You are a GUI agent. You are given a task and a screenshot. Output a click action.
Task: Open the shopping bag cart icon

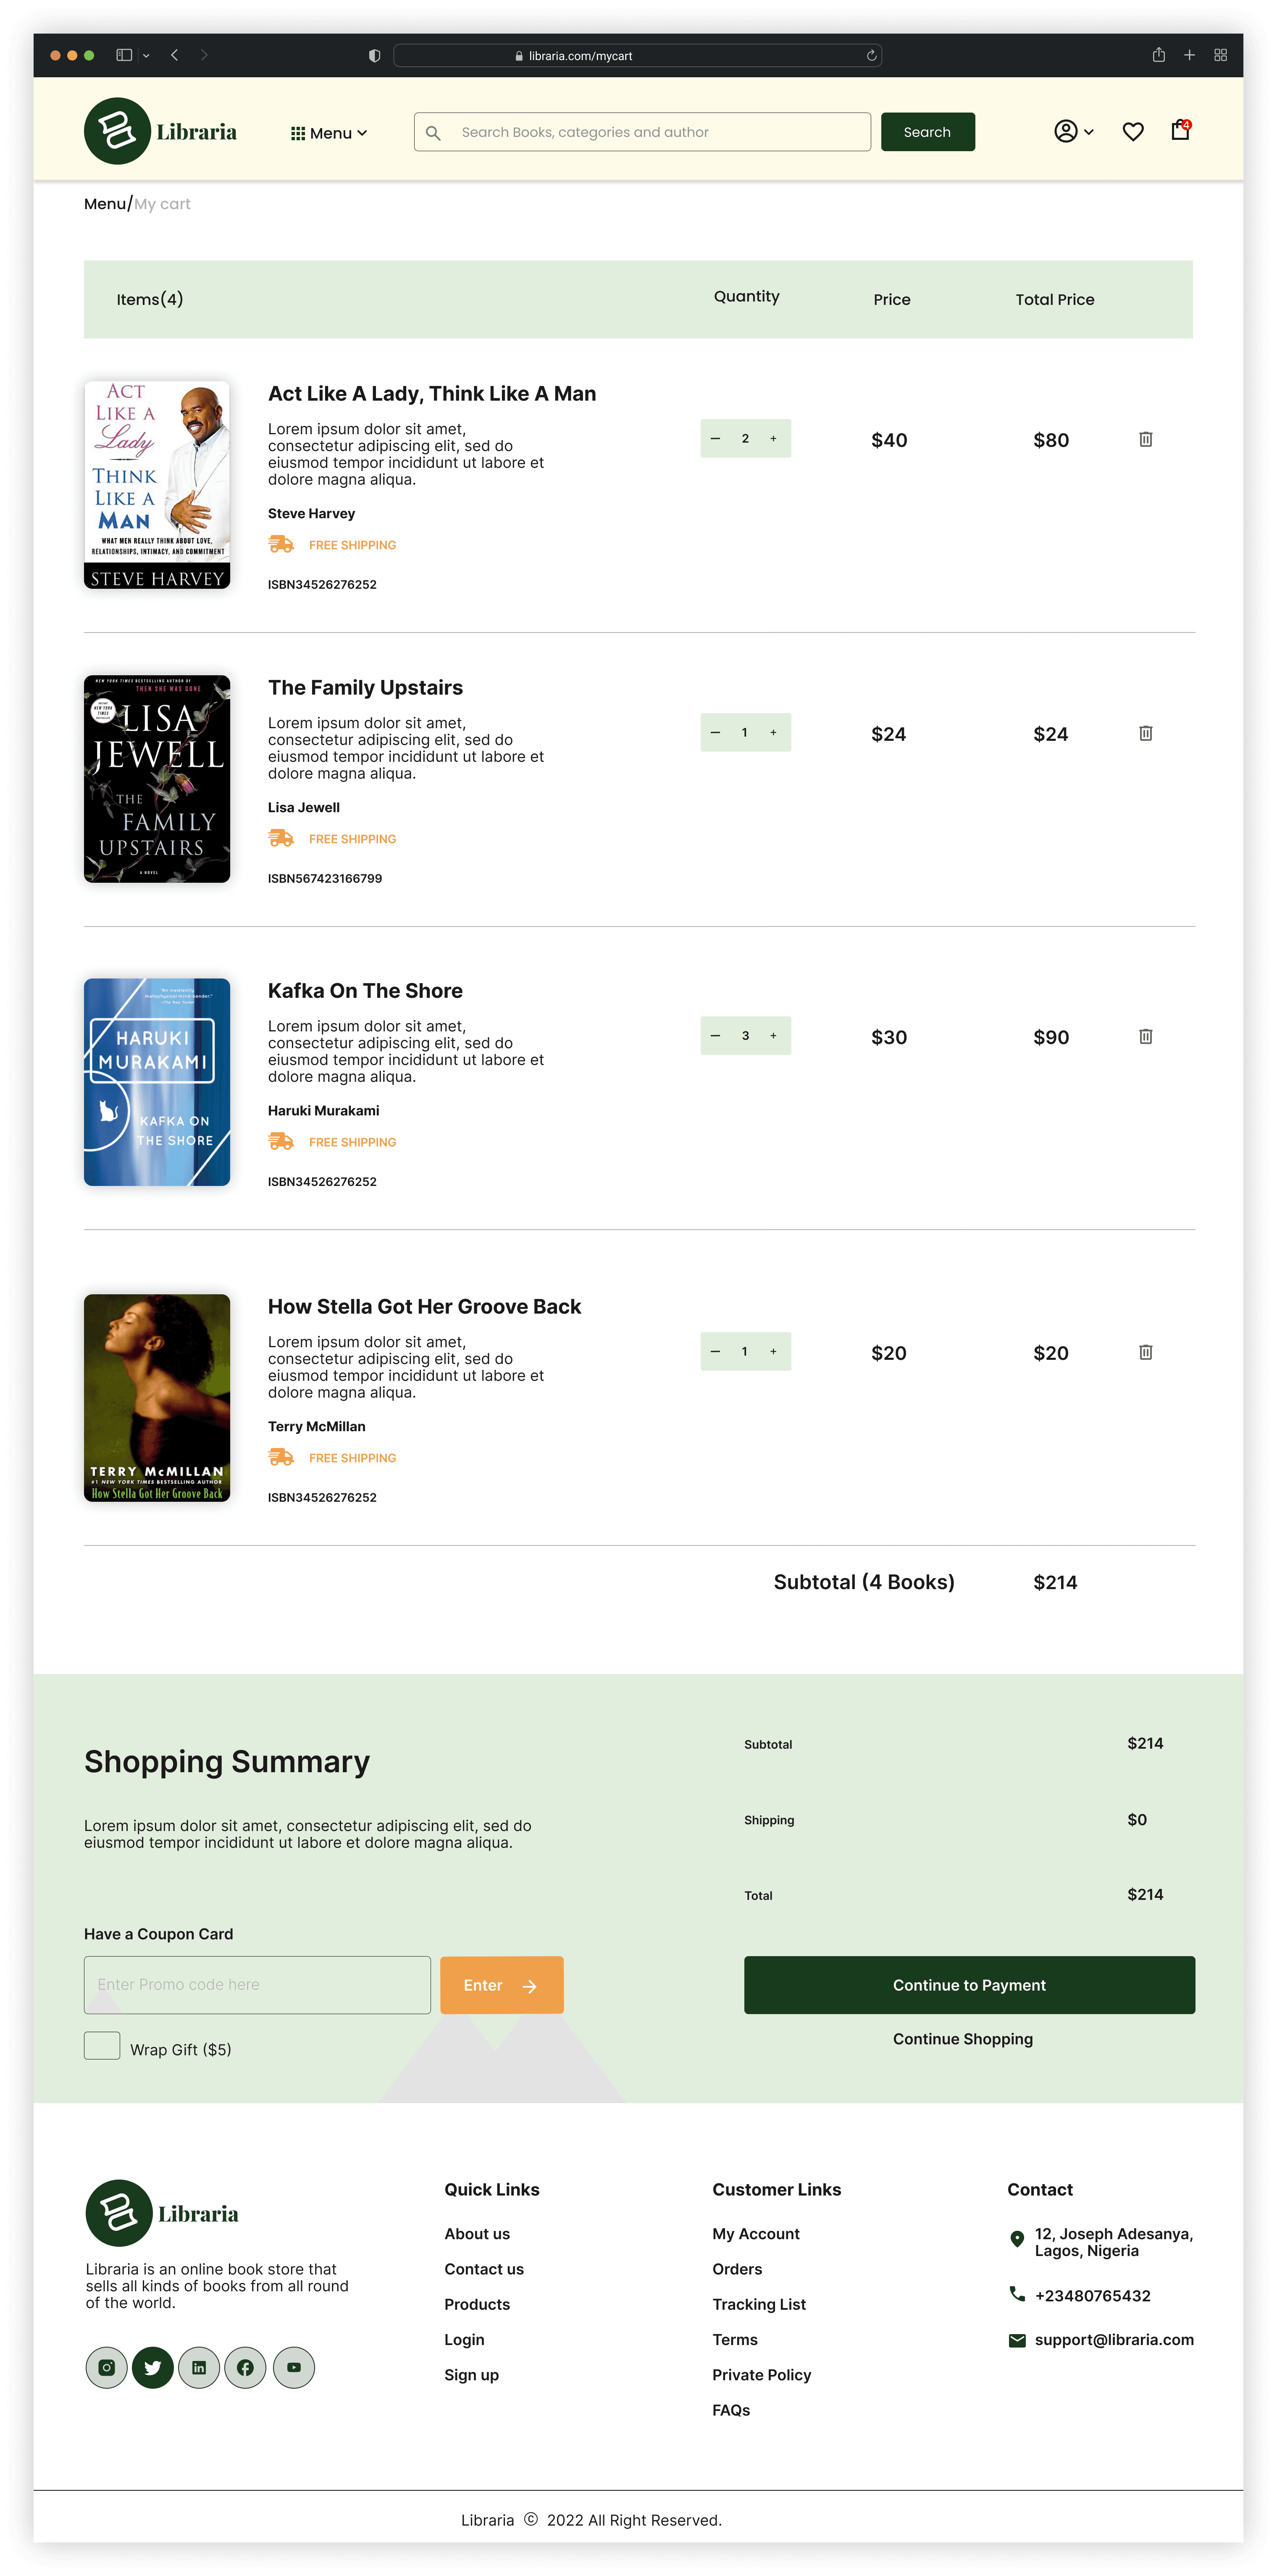pyautogui.click(x=1180, y=130)
